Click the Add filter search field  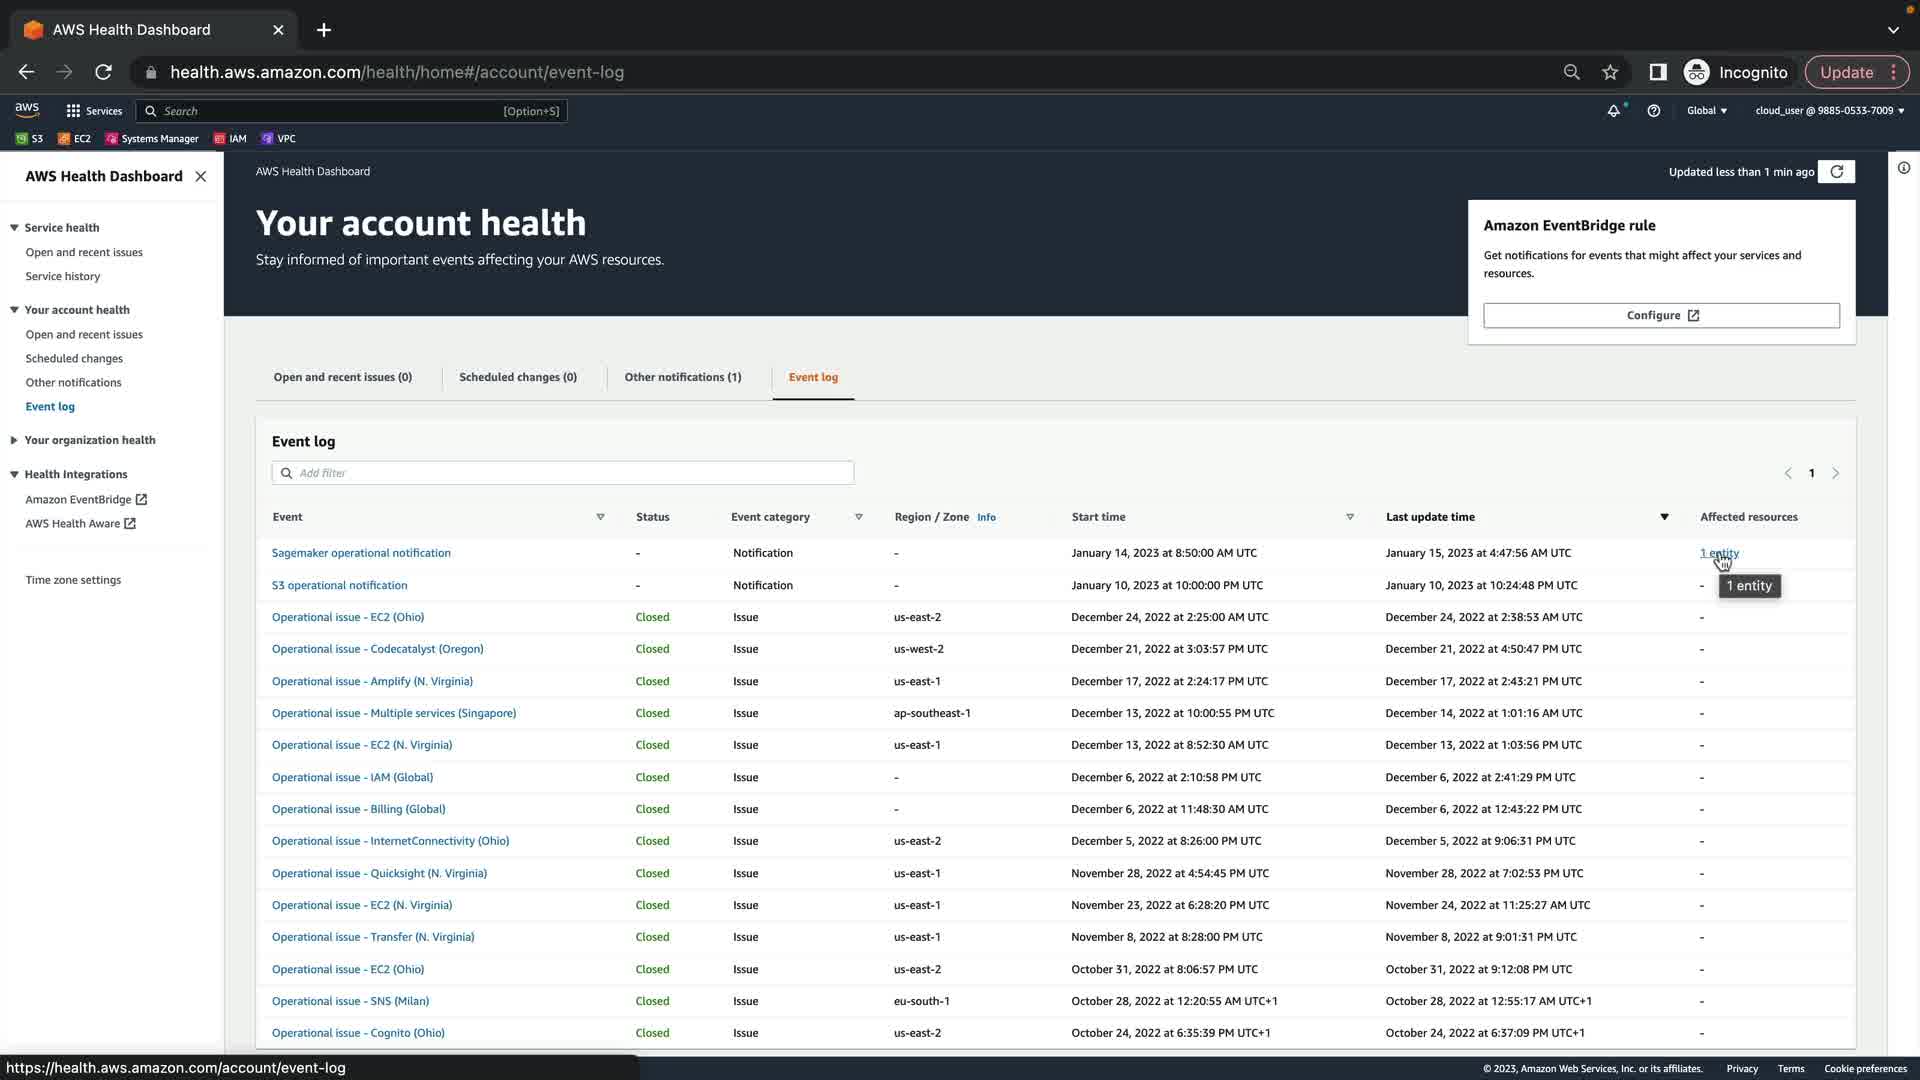click(x=562, y=473)
